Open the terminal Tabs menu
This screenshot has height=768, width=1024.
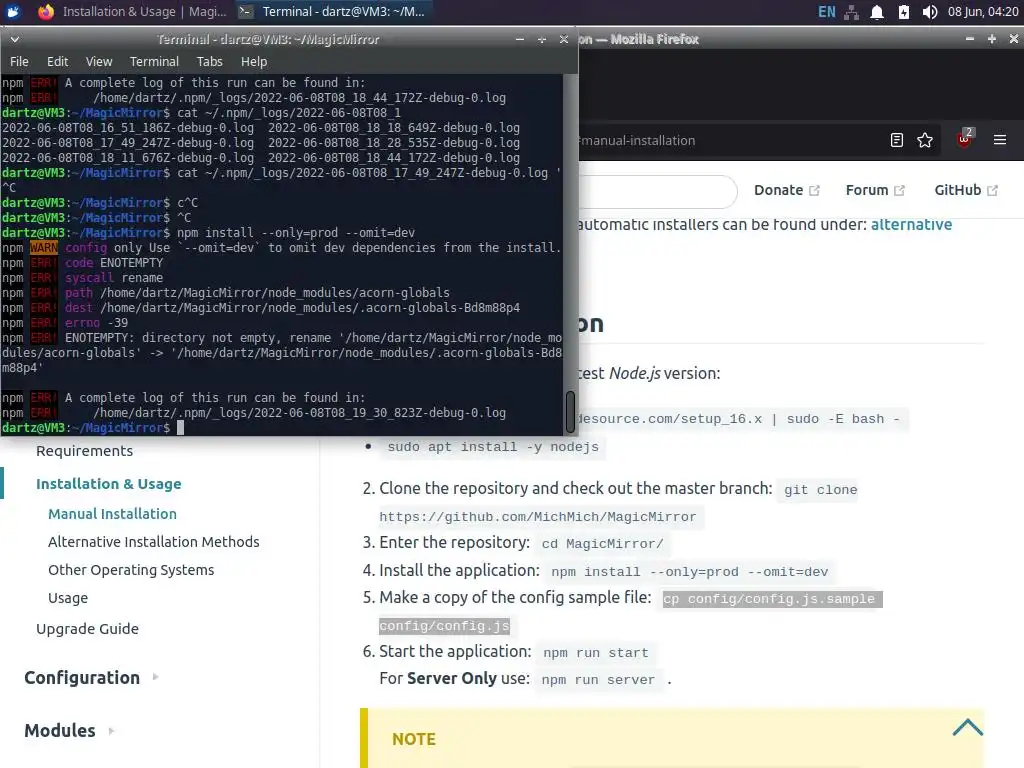[x=210, y=61]
